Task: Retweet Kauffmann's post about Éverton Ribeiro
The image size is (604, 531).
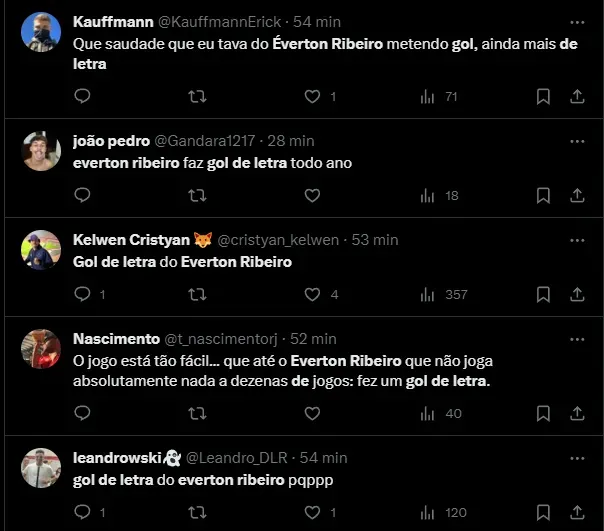Action: pos(198,96)
